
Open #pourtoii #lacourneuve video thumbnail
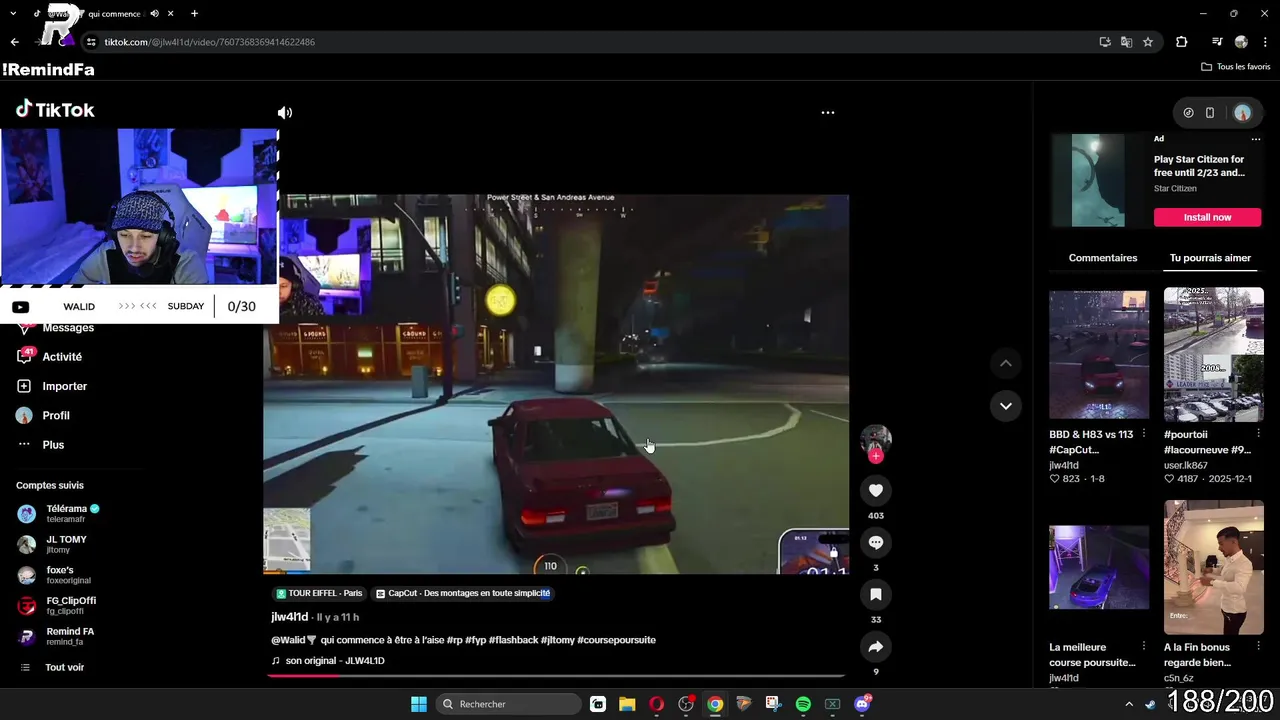point(1213,354)
